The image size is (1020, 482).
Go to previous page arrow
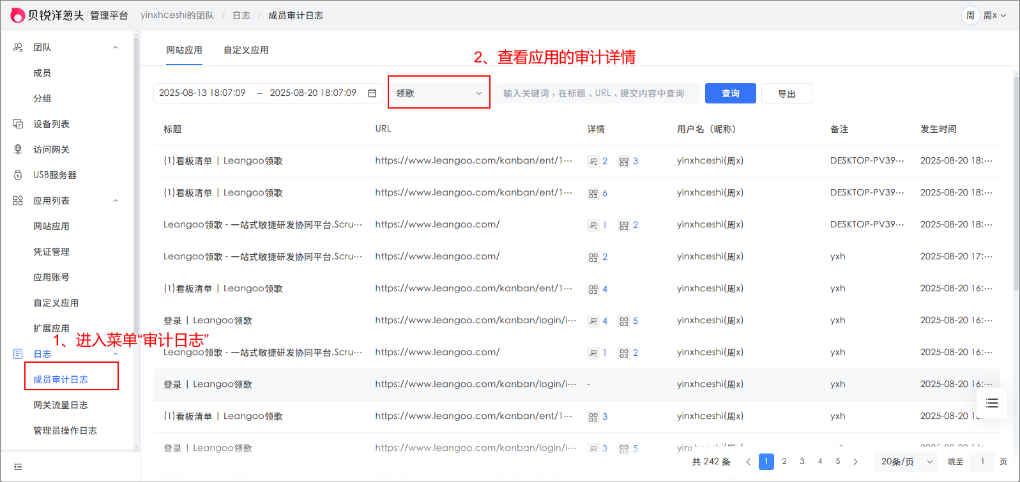click(x=749, y=461)
